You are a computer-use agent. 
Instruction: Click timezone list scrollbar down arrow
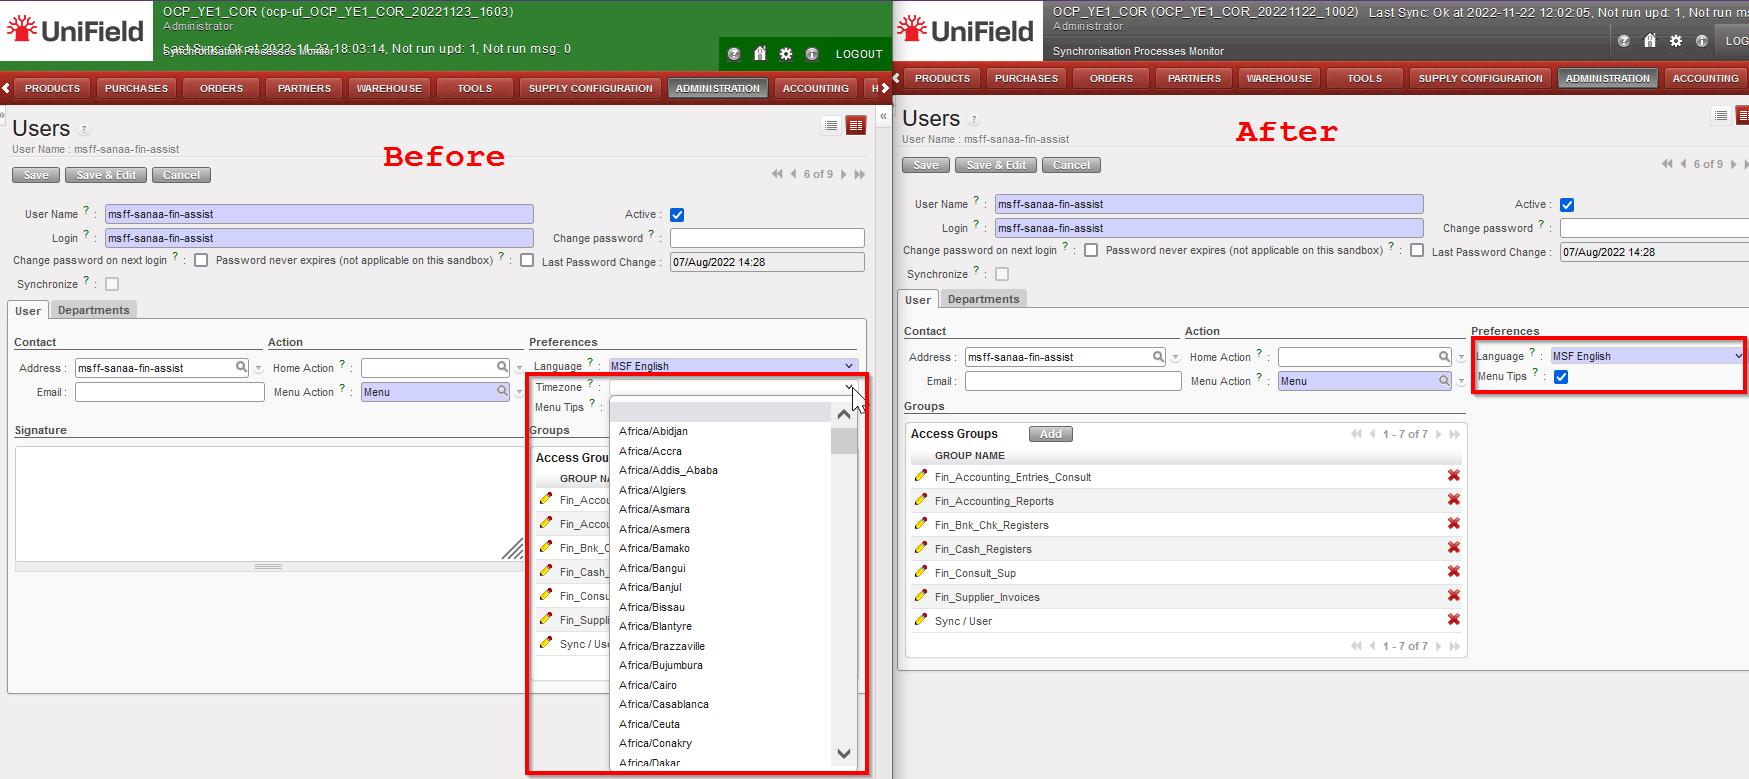click(844, 754)
